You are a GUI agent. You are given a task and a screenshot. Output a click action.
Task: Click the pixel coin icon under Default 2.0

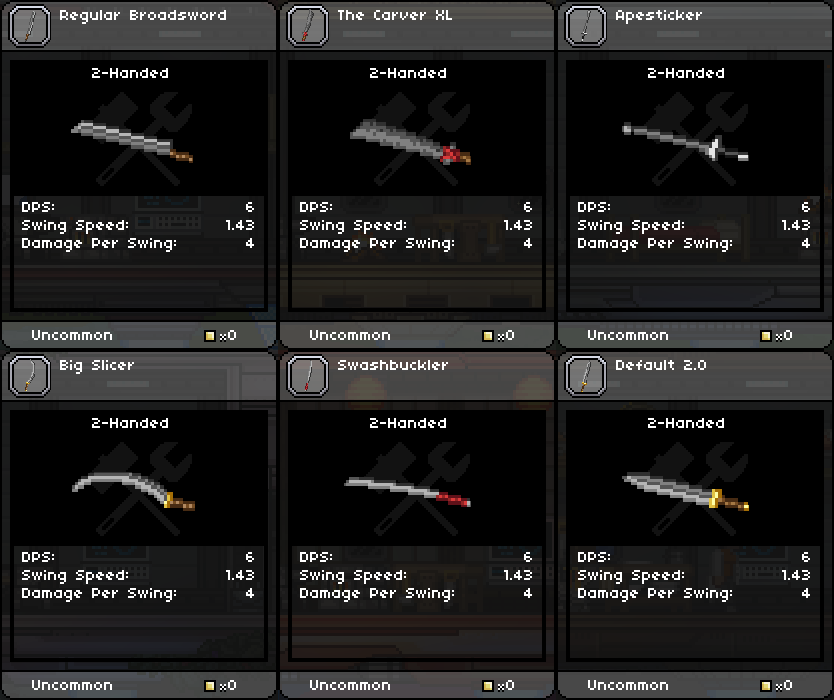[x=766, y=686]
